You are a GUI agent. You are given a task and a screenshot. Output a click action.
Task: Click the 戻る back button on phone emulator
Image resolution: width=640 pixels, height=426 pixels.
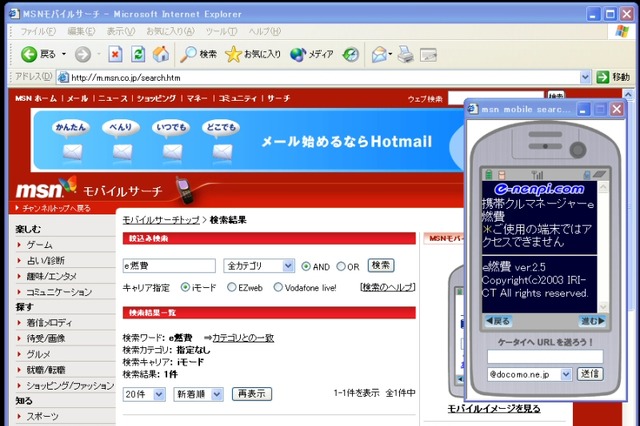click(498, 321)
